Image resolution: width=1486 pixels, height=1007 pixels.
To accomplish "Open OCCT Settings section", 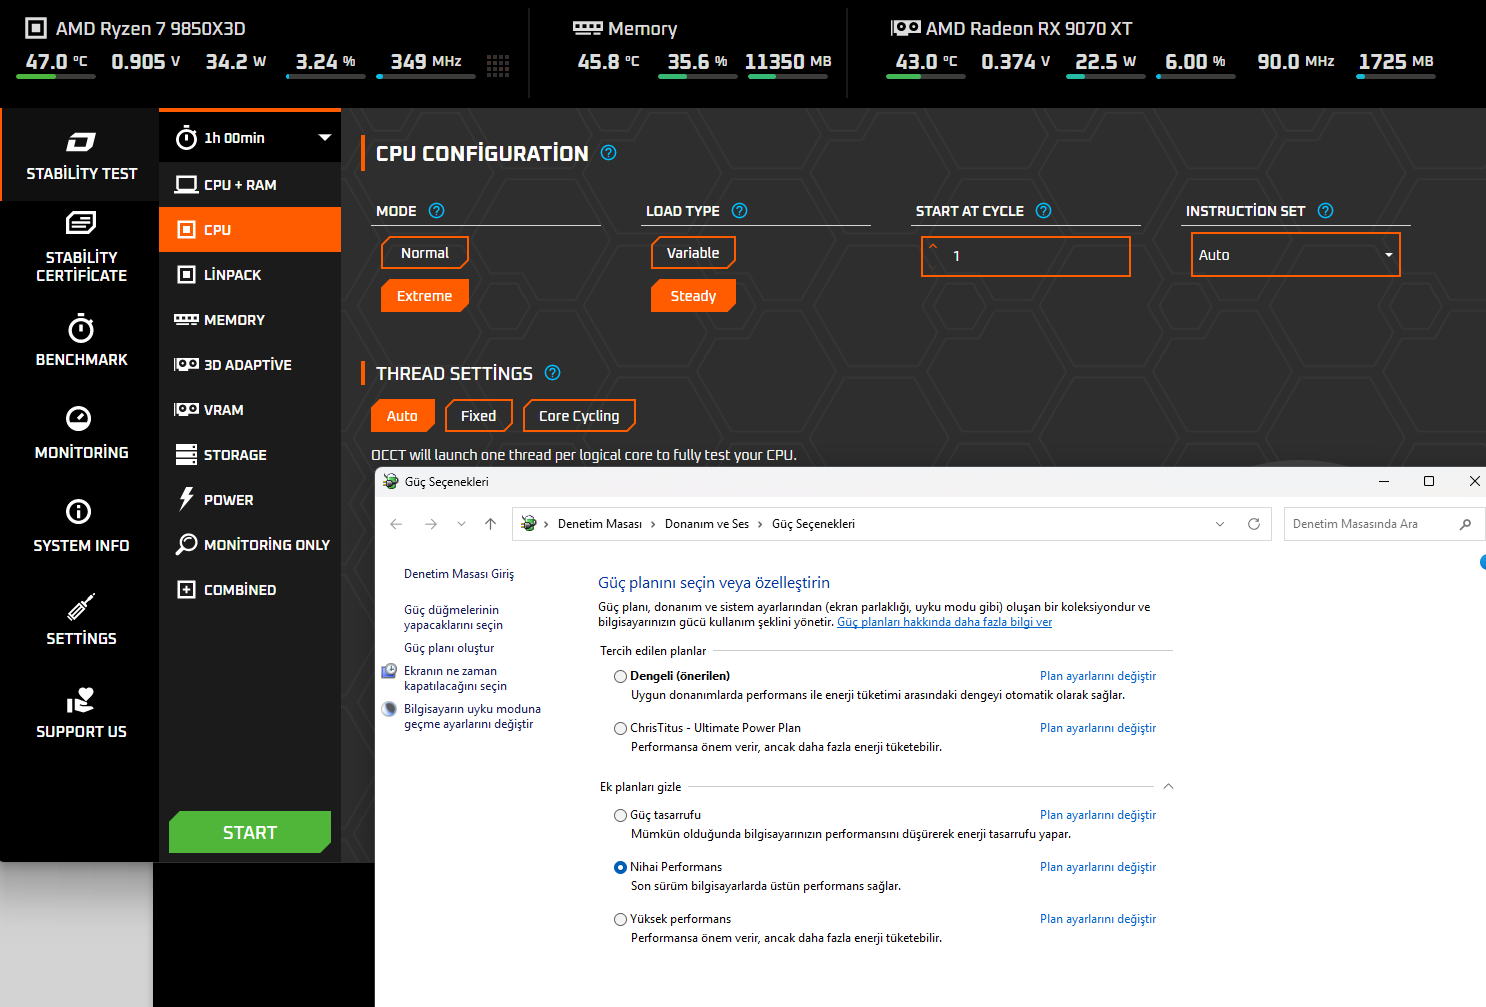I will (81, 620).
